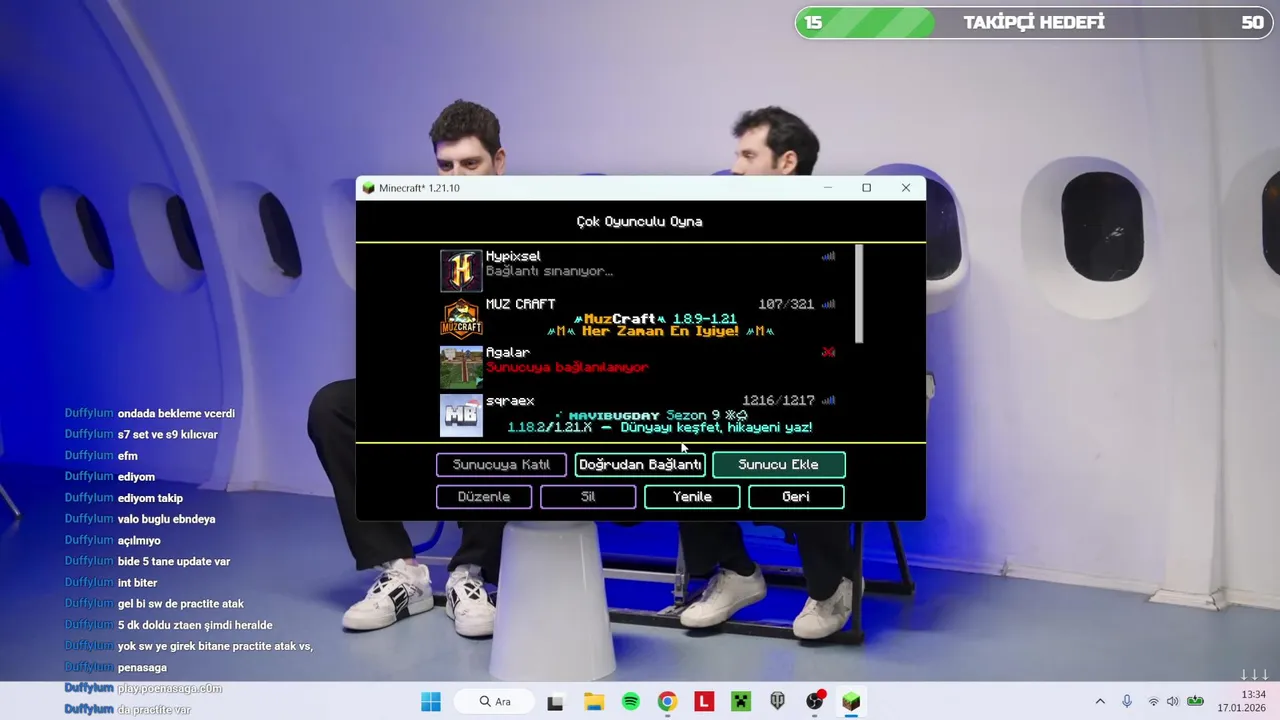Click the sqraex server name
This screenshot has width=1280, height=720.
tap(510, 401)
